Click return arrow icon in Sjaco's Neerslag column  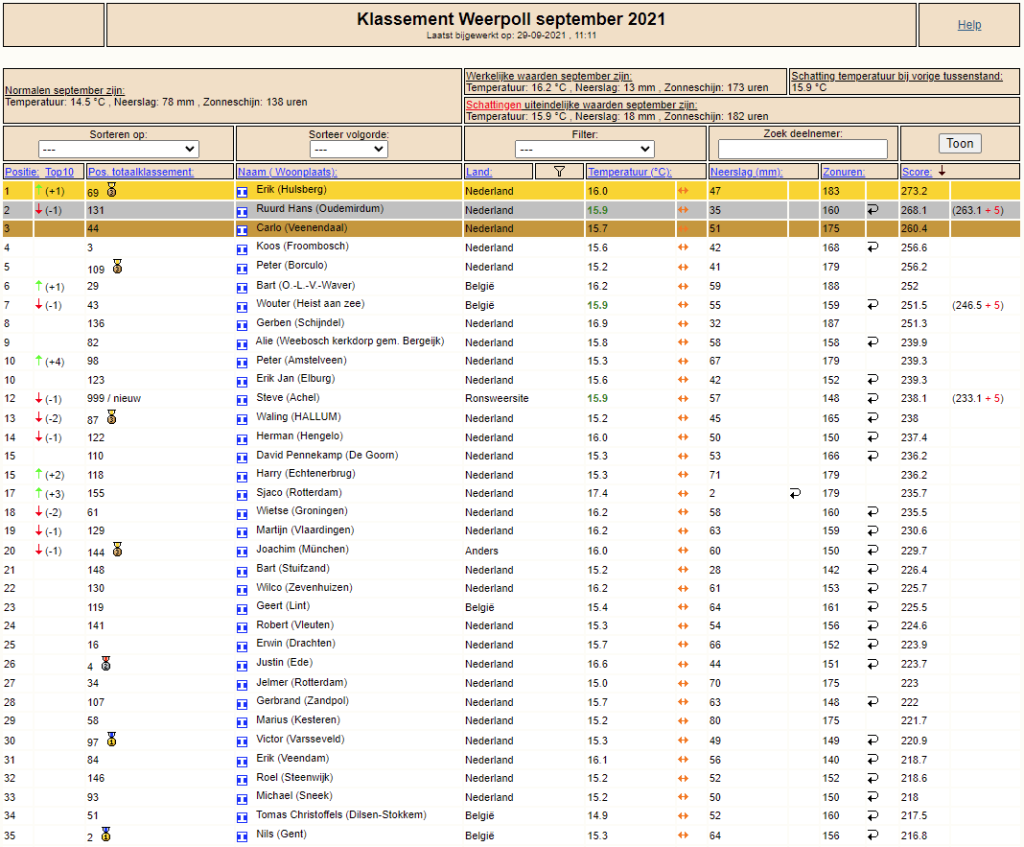pos(795,493)
